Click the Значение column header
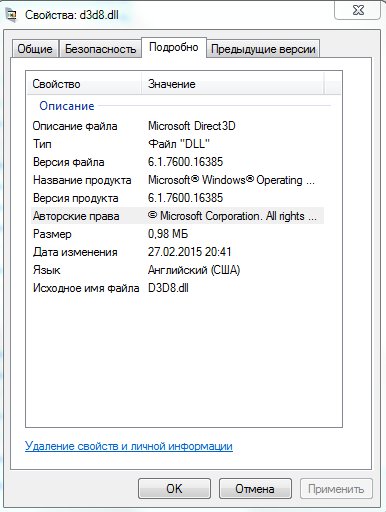Image resolution: width=386 pixels, height=512 pixels. pos(233,84)
